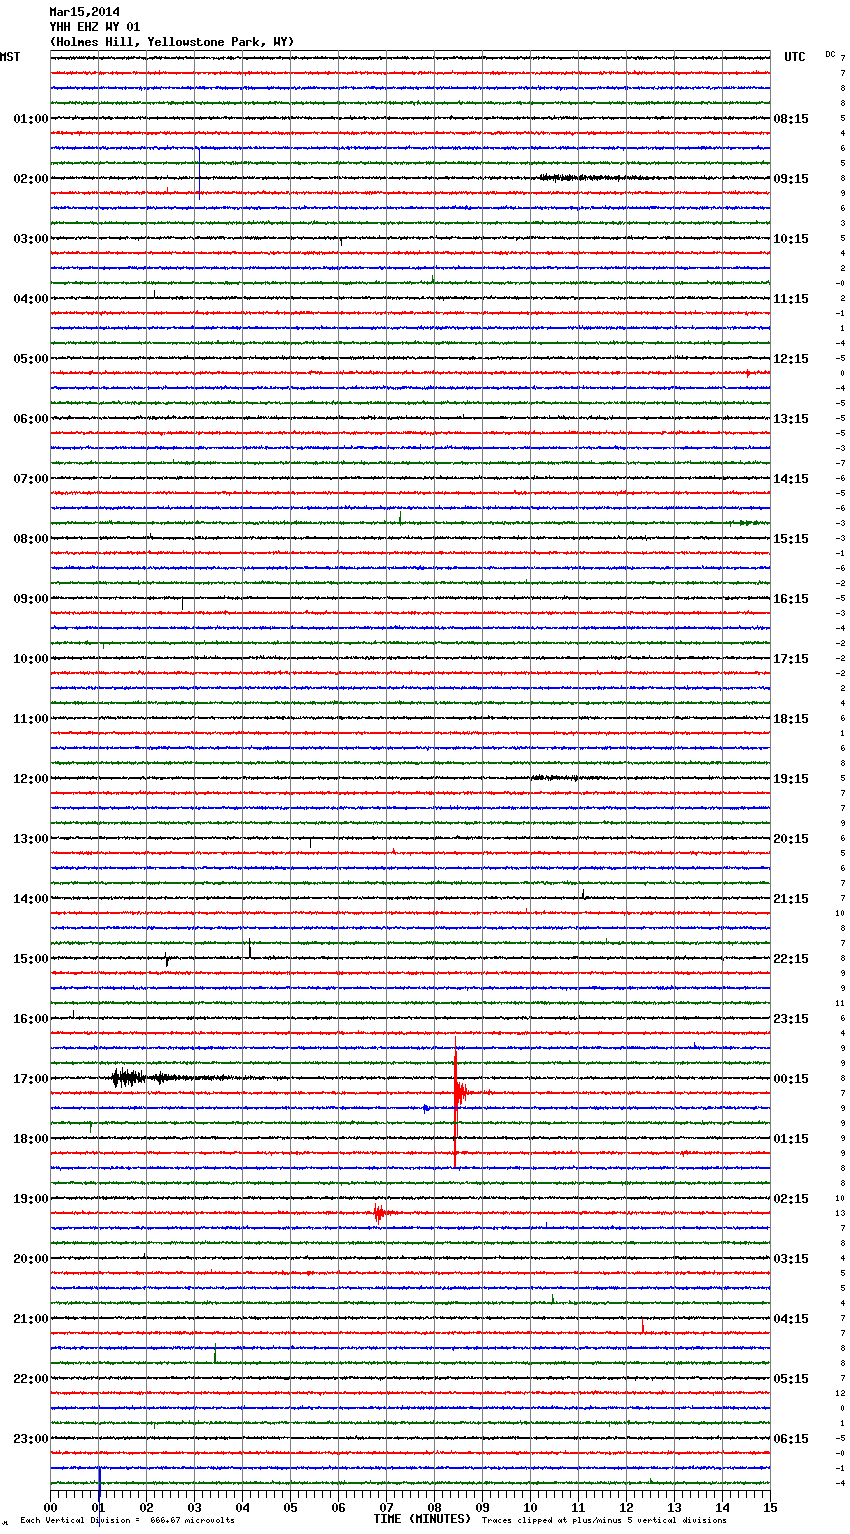Click the UTC label 16:15

coord(791,599)
